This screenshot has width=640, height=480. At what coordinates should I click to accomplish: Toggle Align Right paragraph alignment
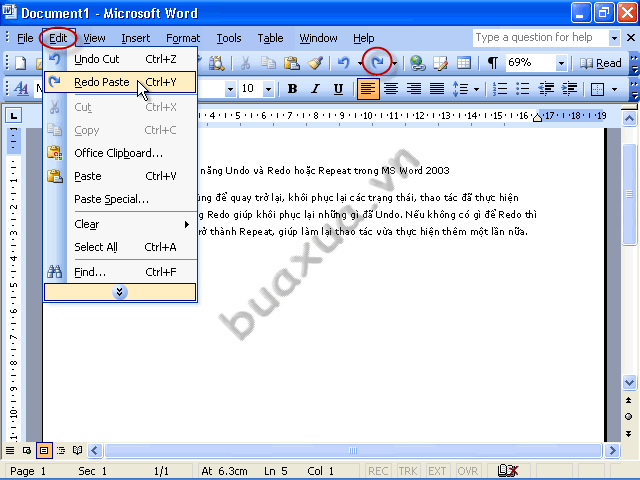414,89
